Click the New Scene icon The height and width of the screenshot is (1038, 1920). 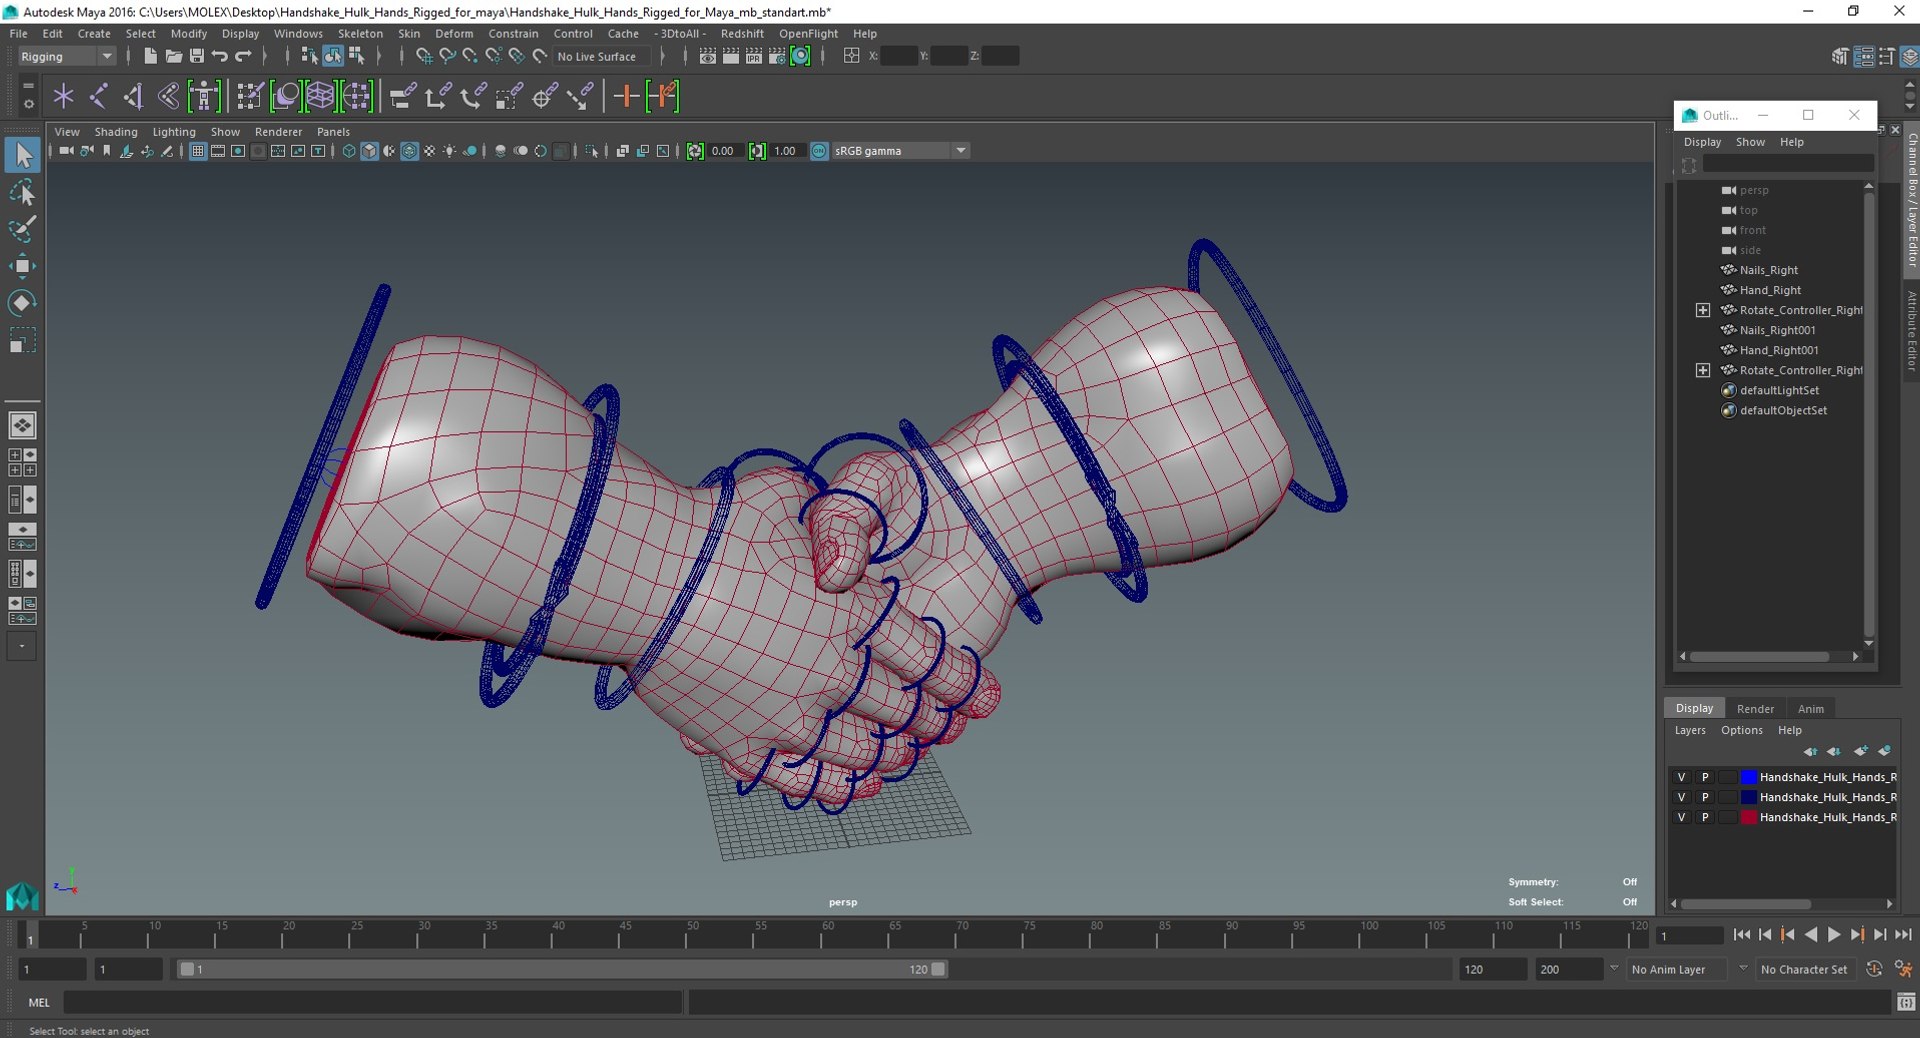tap(150, 56)
